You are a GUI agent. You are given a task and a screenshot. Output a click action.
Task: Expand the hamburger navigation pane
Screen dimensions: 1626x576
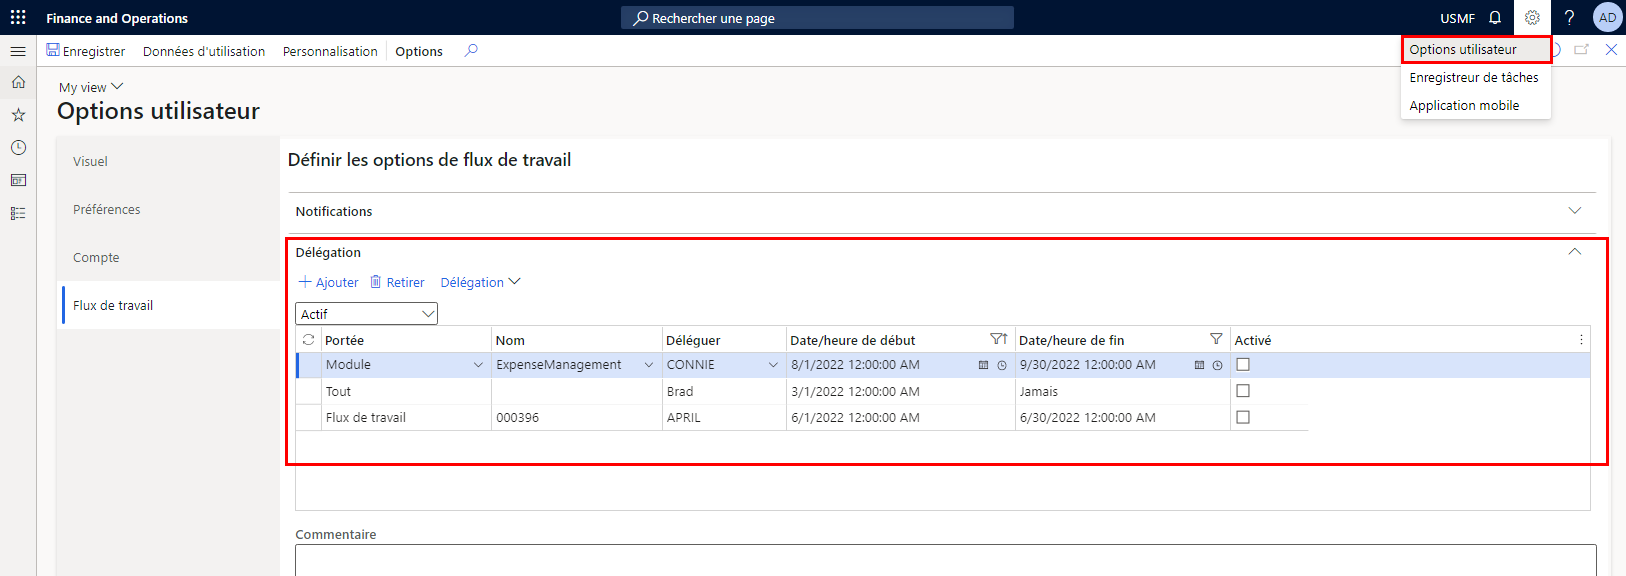pyautogui.click(x=18, y=51)
